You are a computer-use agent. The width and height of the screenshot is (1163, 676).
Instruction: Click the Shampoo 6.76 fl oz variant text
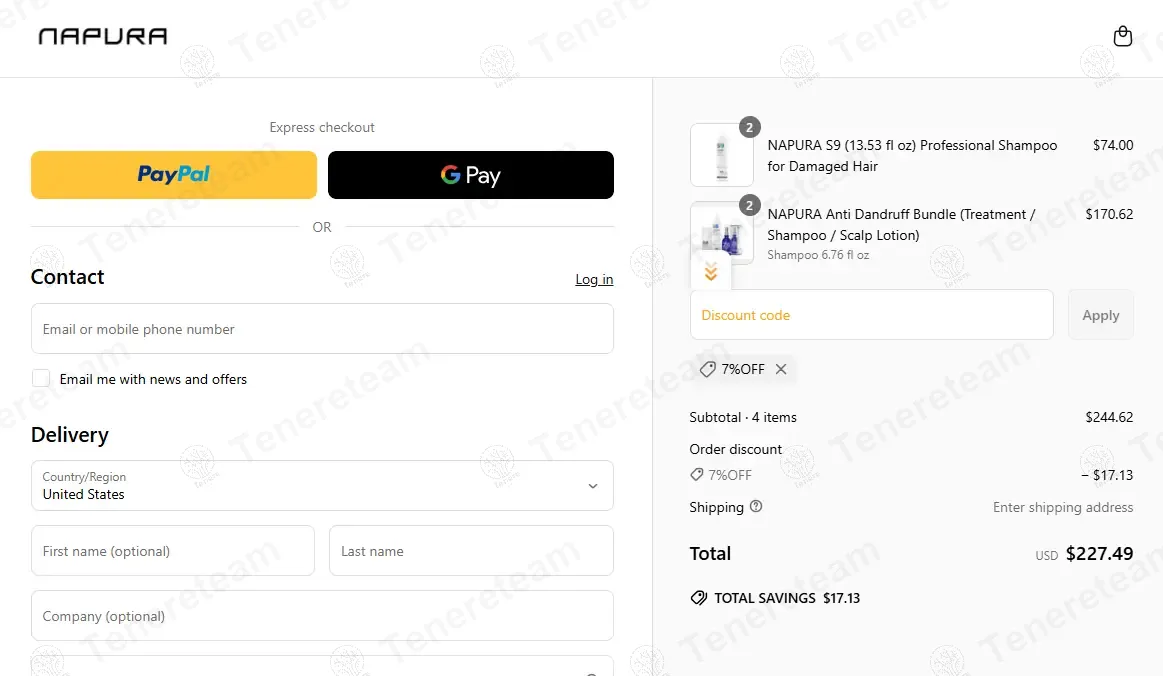[817, 255]
